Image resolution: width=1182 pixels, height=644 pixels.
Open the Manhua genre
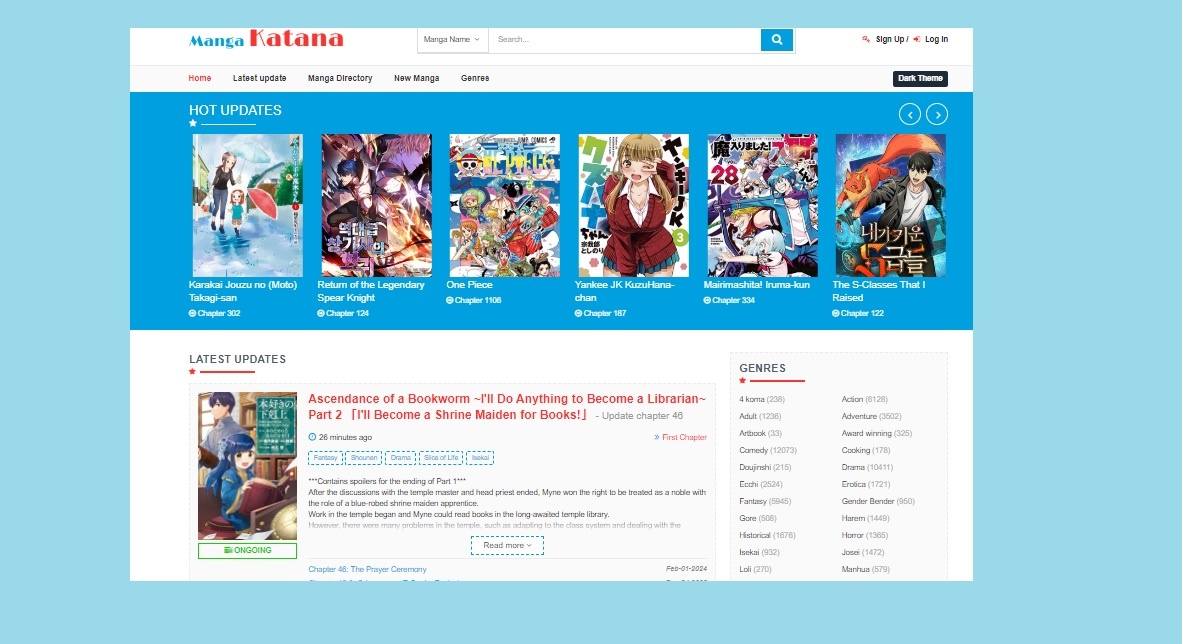click(865, 569)
